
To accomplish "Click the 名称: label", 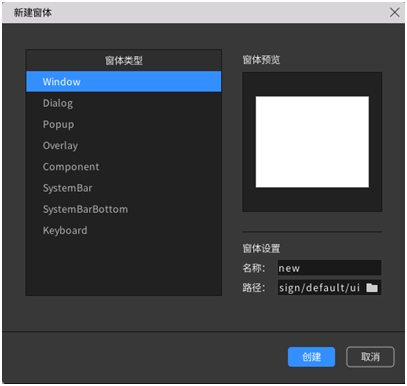I will (x=254, y=268).
